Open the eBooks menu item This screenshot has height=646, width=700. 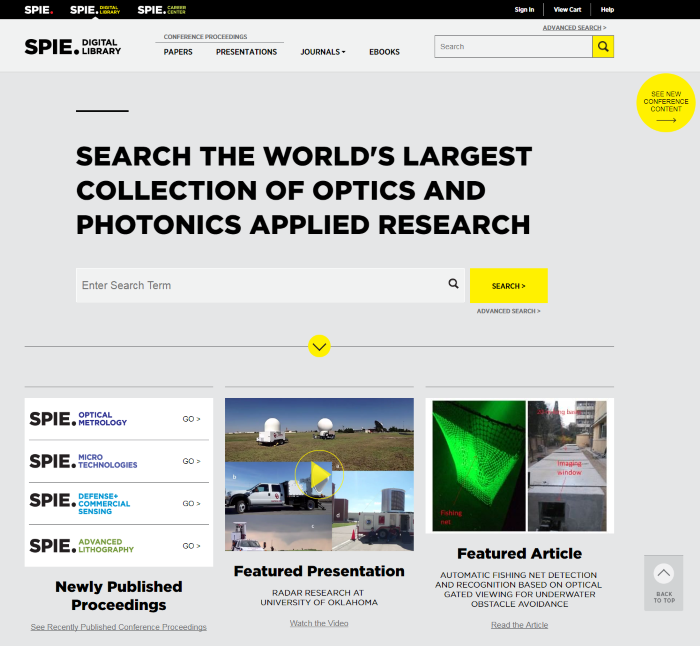coord(384,52)
